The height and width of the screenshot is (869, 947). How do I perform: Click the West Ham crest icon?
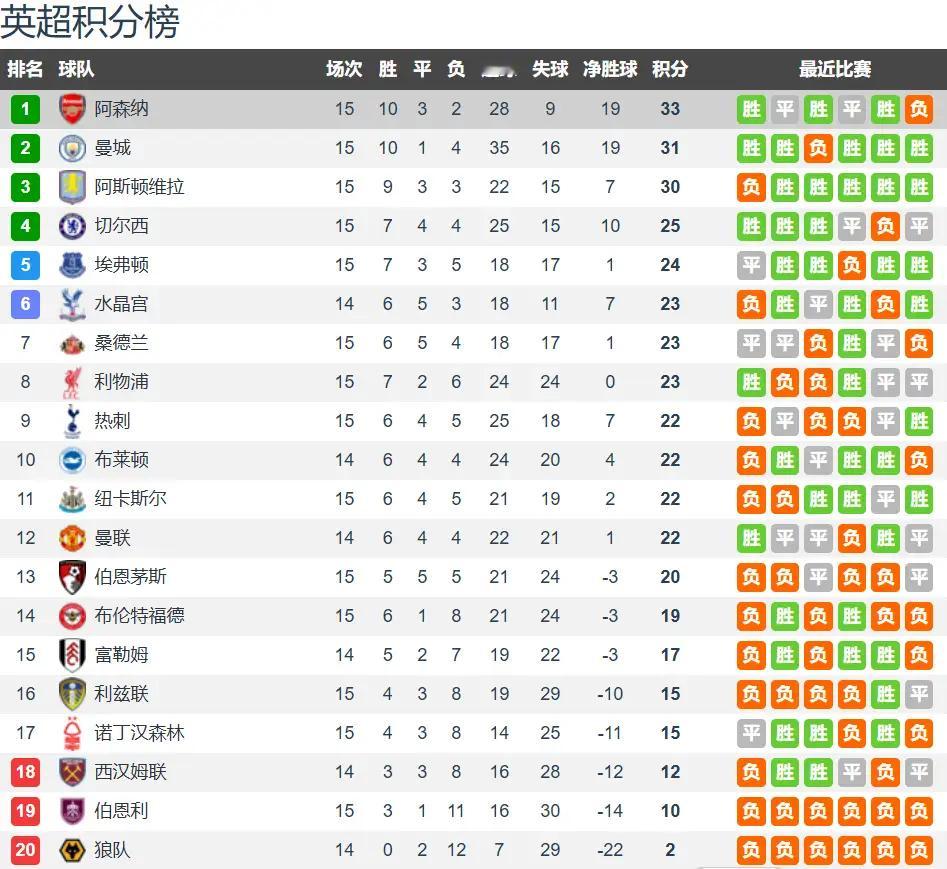click(x=72, y=772)
